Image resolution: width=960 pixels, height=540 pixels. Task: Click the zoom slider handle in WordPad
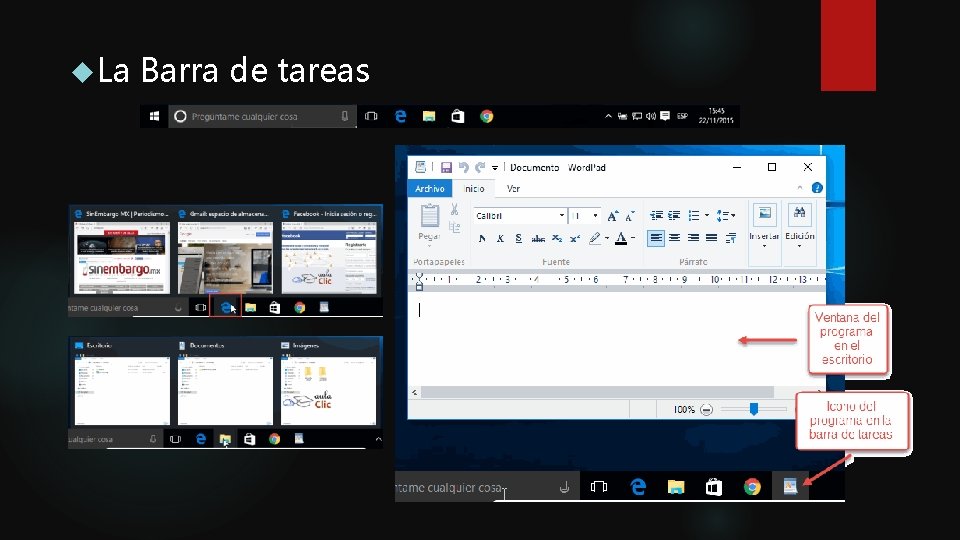(754, 409)
